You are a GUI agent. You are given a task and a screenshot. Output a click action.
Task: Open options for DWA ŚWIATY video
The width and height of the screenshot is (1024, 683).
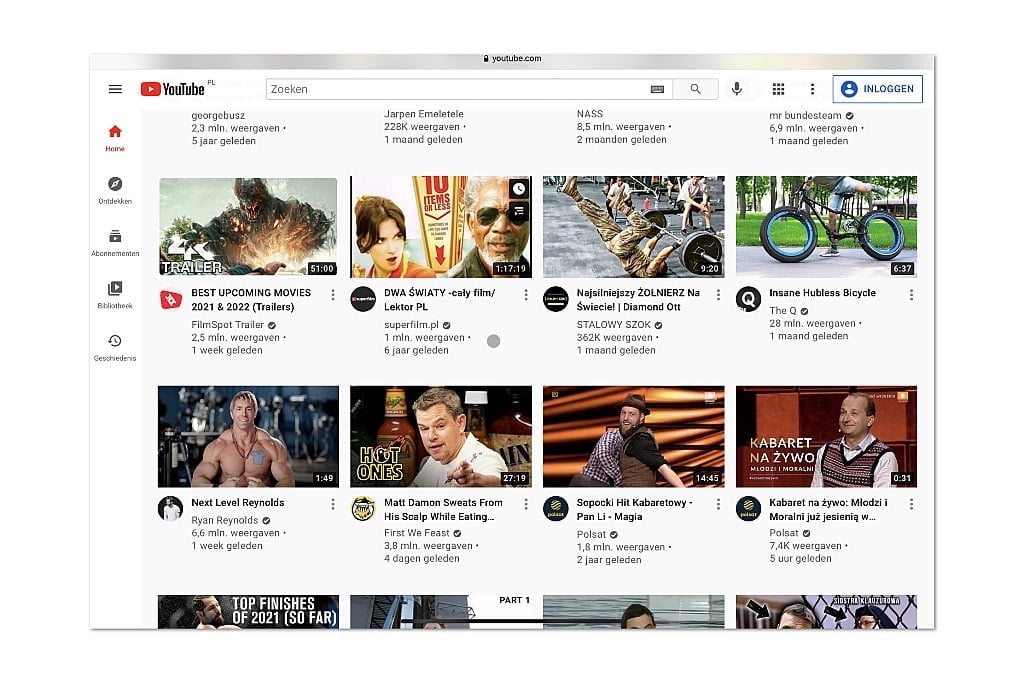point(526,295)
